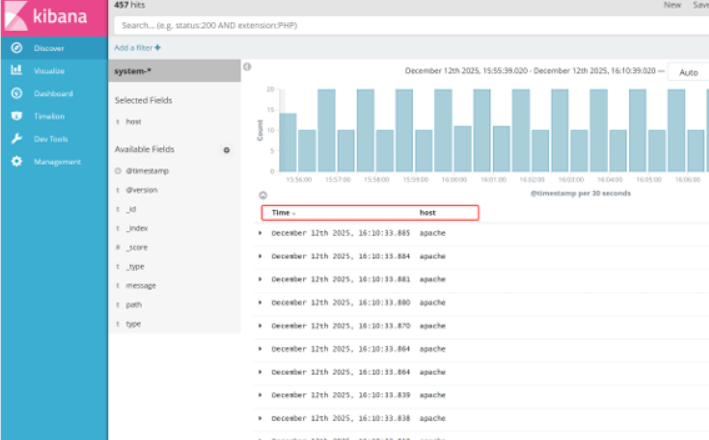
Task: Click the Available Fields settings gear
Action: click(x=227, y=150)
